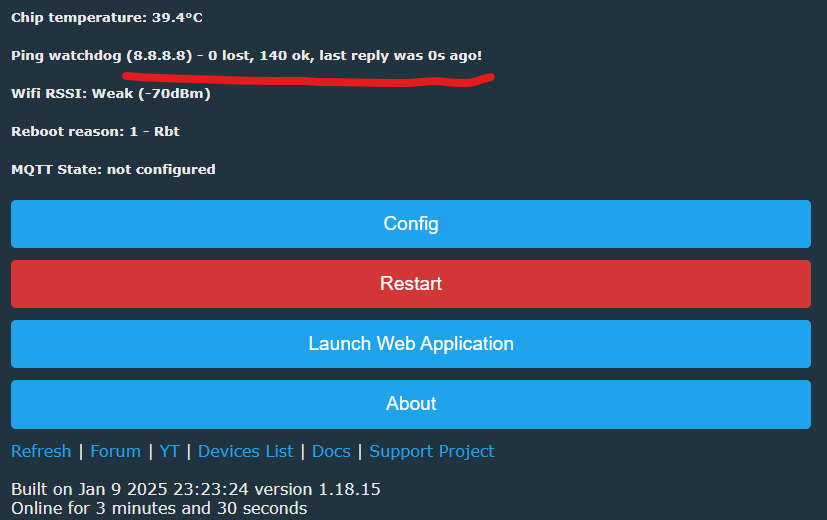Click the Wifi RSSI signal line

click(x=110, y=94)
